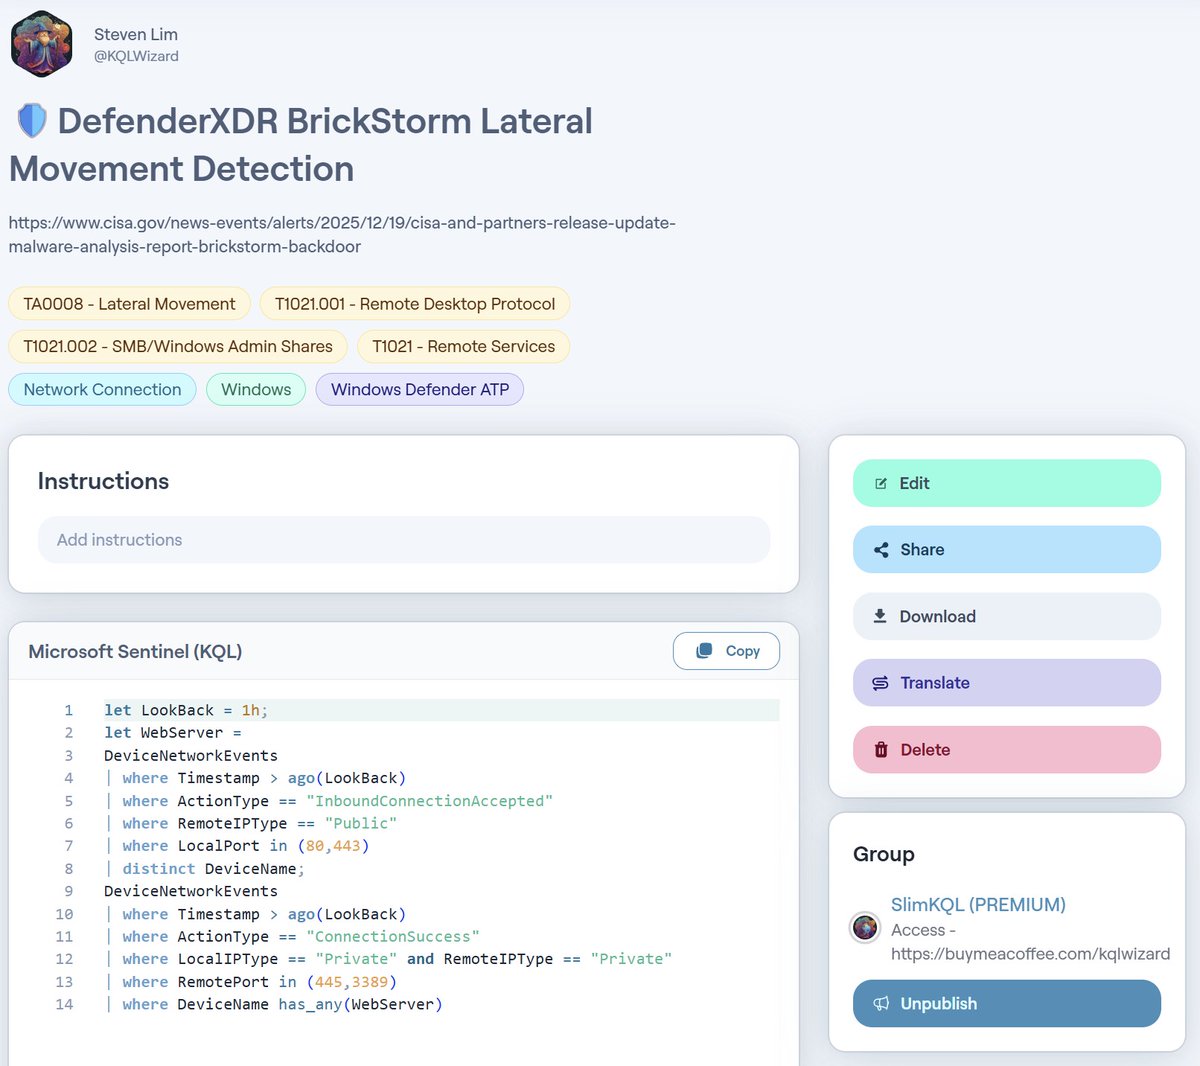The height and width of the screenshot is (1066, 1200).
Task: Click 'RemoteIPType == "Public"' on line 6
Action: [287, 823]
